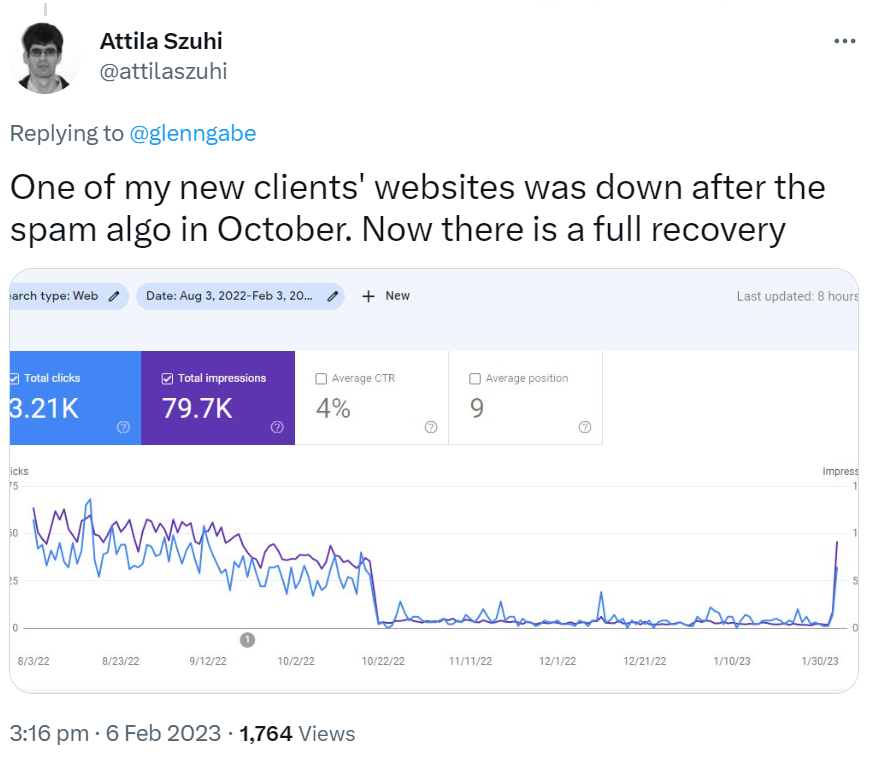Open help for Average position metric
This screenshot has width=879, height=765.
point(584,427)
